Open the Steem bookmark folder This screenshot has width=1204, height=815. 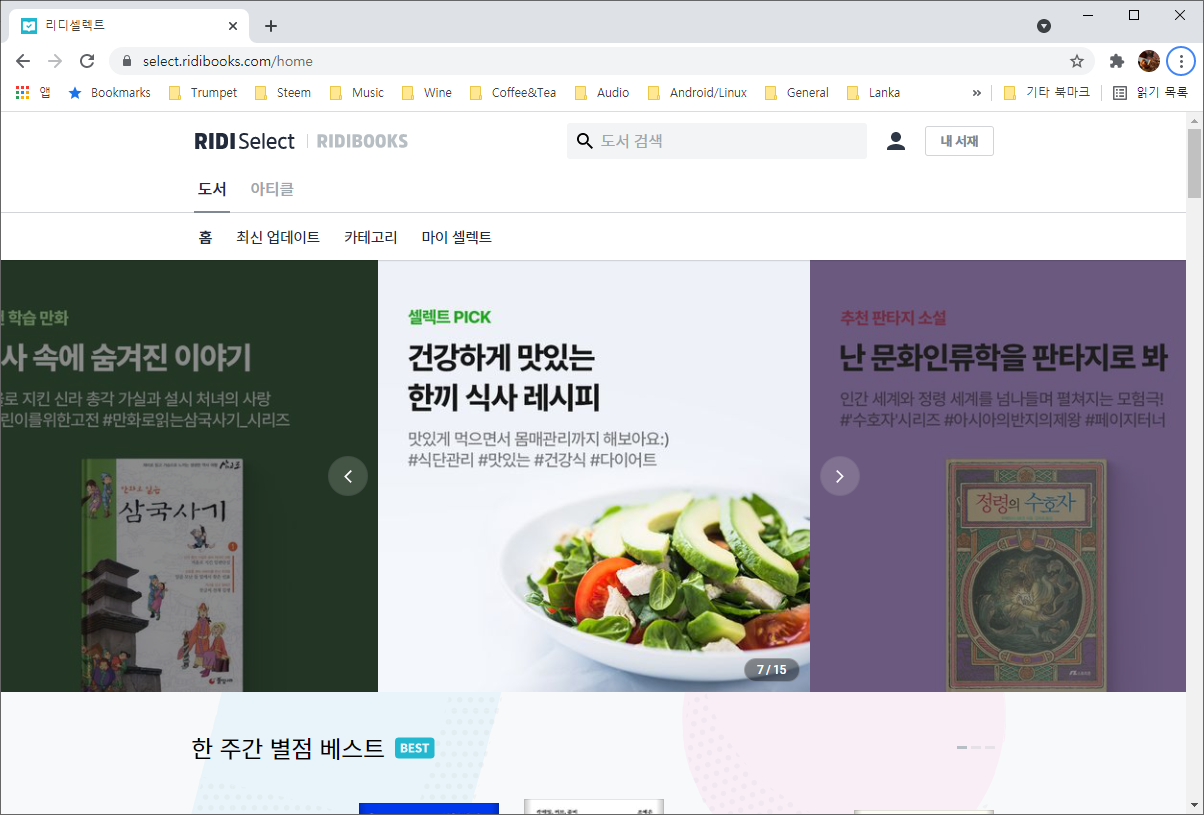coord(282,92)
